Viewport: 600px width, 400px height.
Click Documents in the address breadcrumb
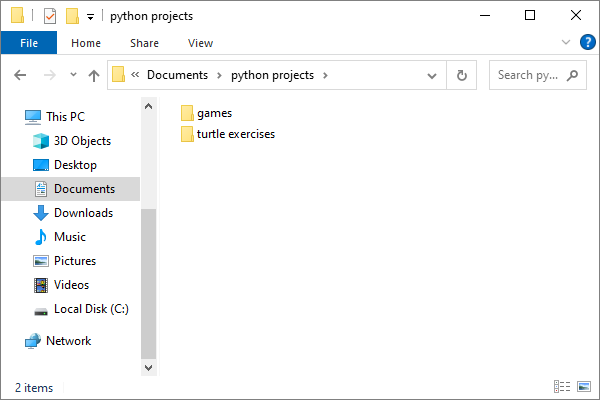coord(177,75)
